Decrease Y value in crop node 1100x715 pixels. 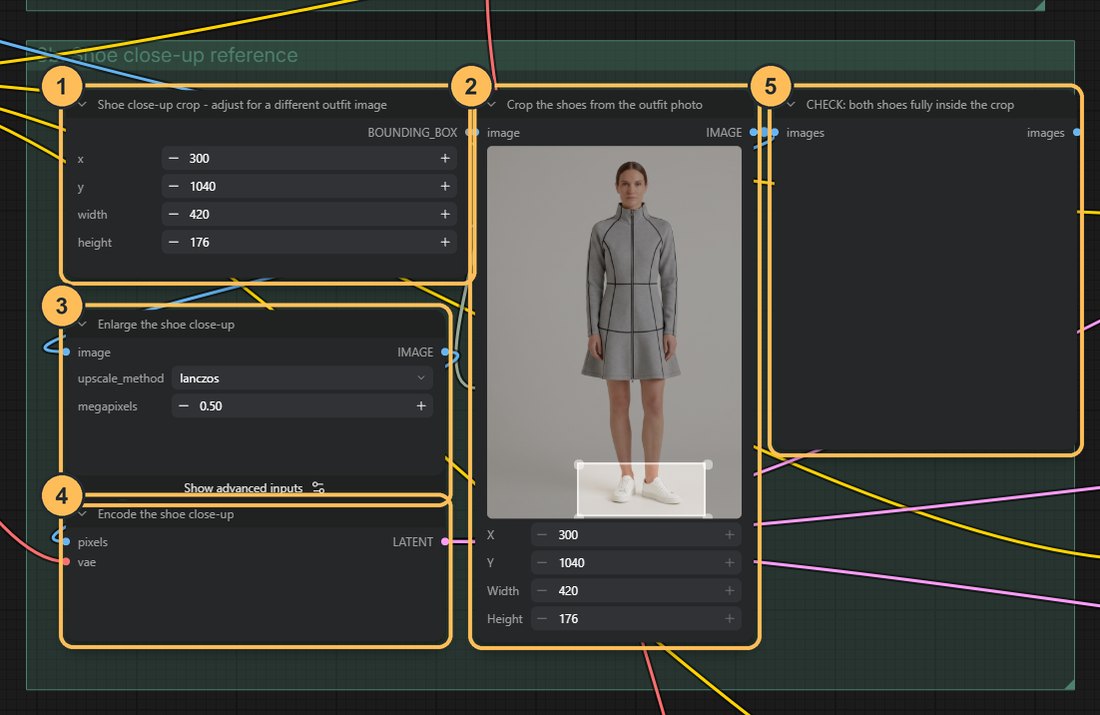point(542,563)
